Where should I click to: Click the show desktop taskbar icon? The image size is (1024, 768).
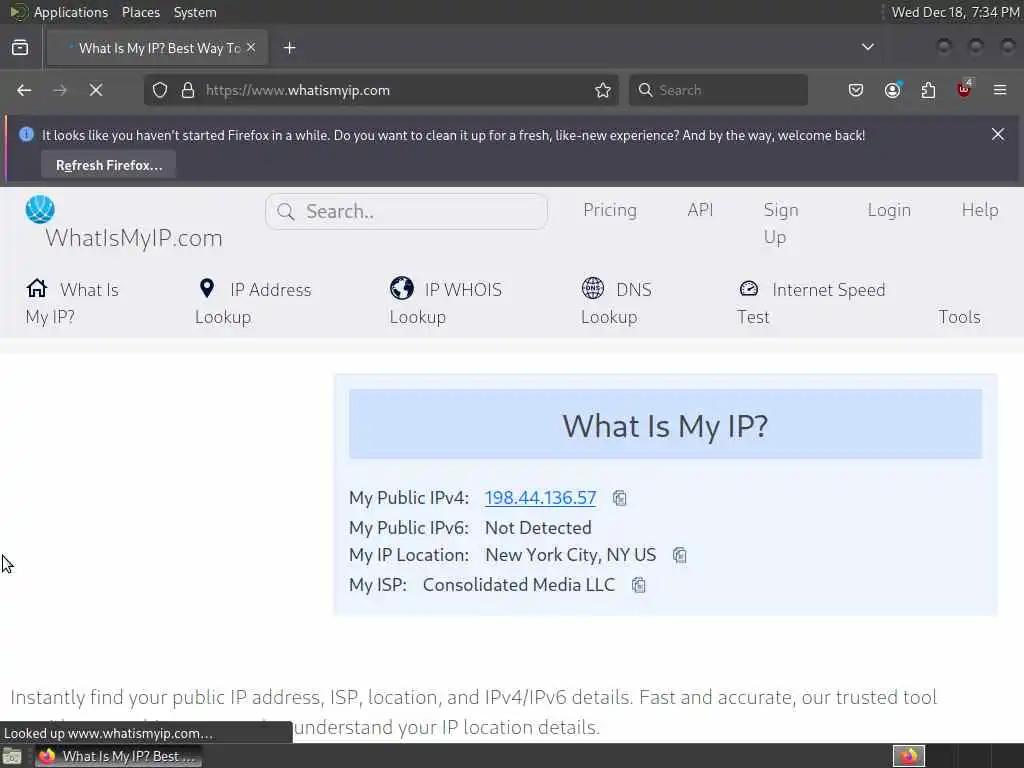[x=12, y=756]
